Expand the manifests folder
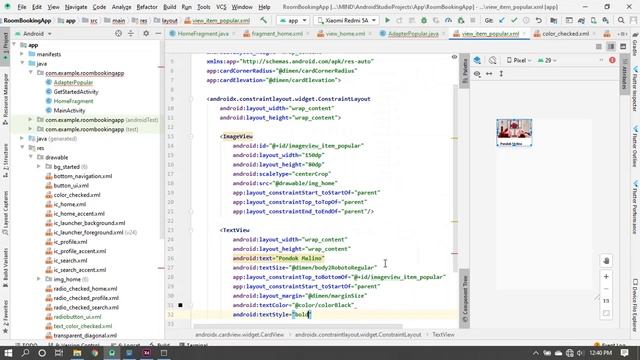The width and height of the screenshot is (640, 360). pyautogui.click(x=22, y=54)
